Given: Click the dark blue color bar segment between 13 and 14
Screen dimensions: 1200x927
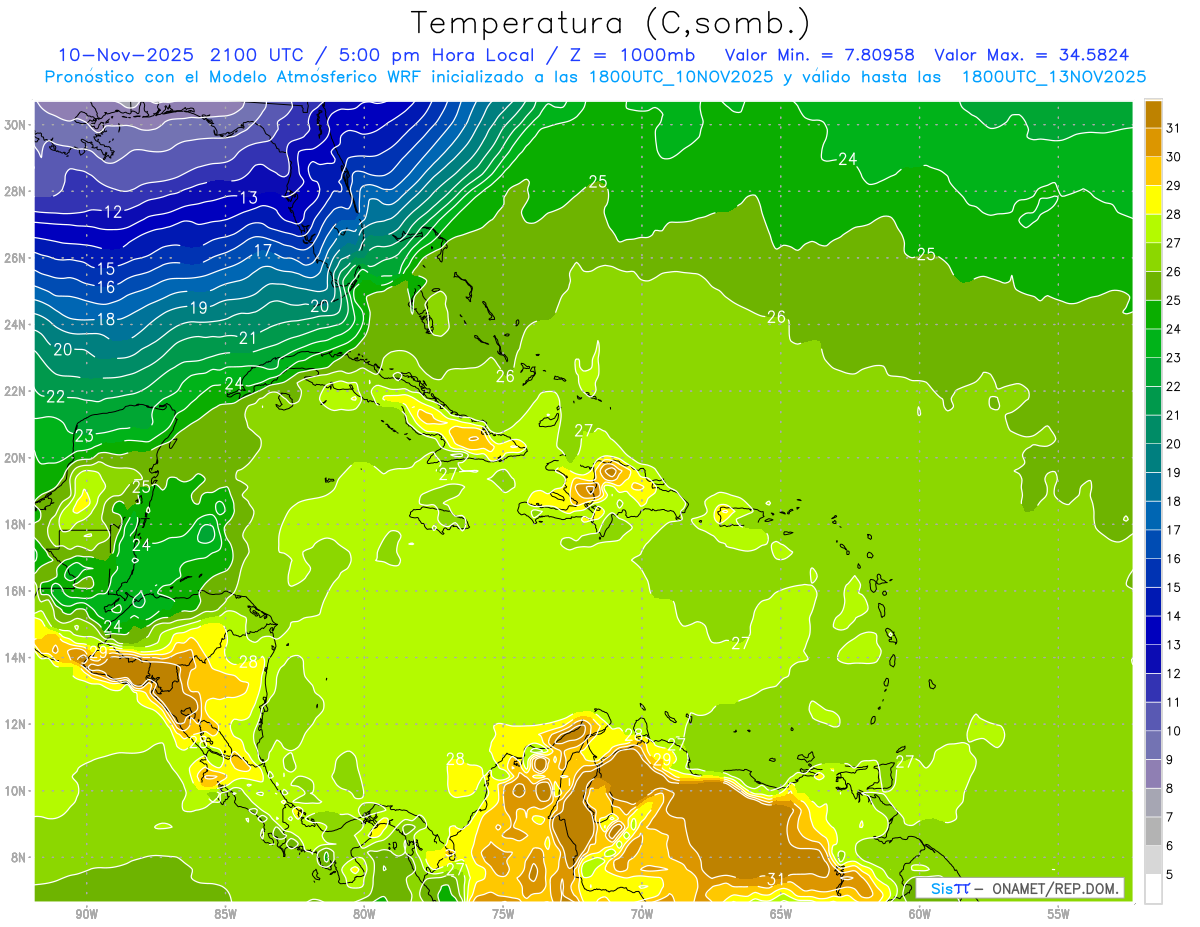Looking at the screenshot, I should click(1153, 630).
